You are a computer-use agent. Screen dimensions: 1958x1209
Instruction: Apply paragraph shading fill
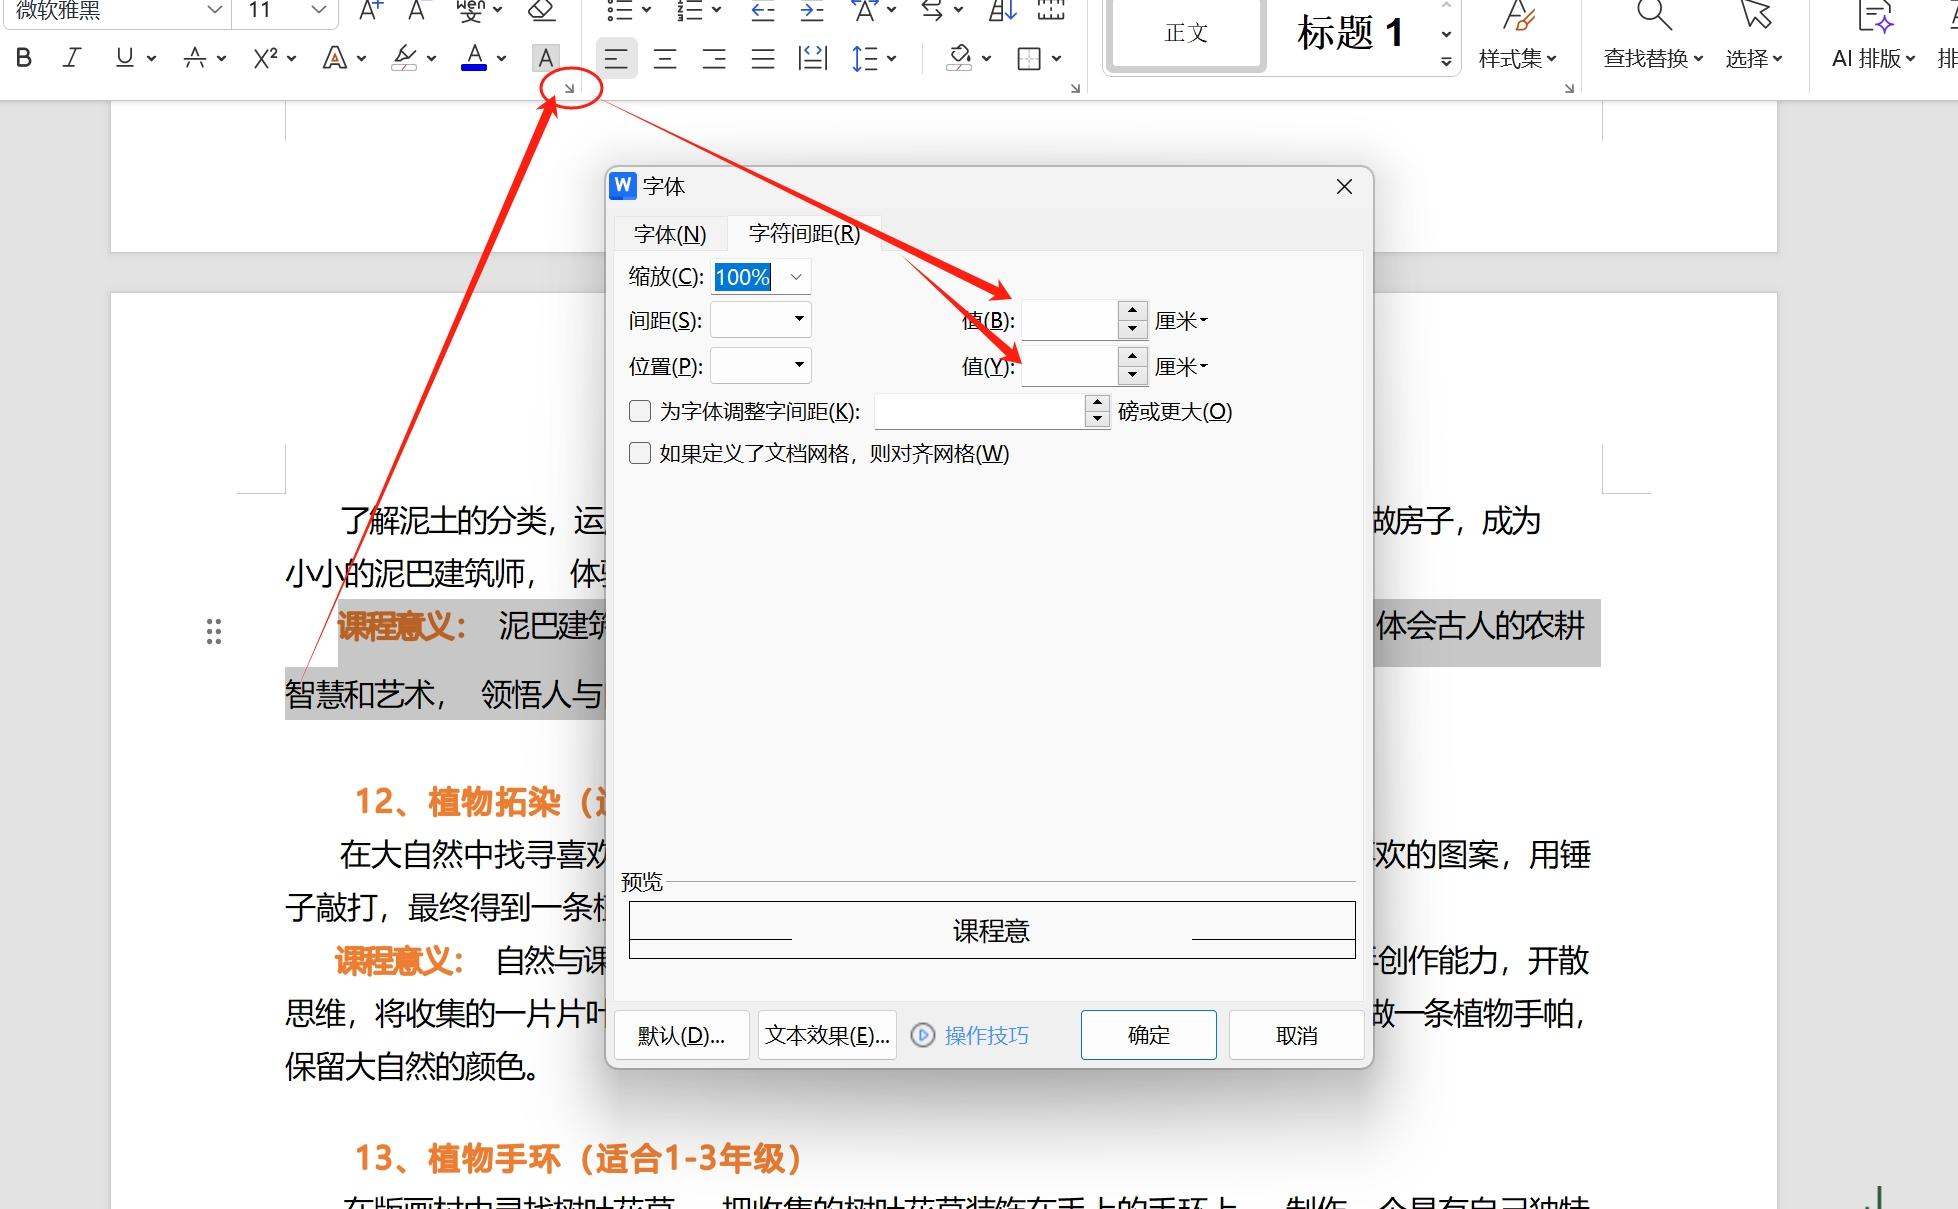pos(959,59)
